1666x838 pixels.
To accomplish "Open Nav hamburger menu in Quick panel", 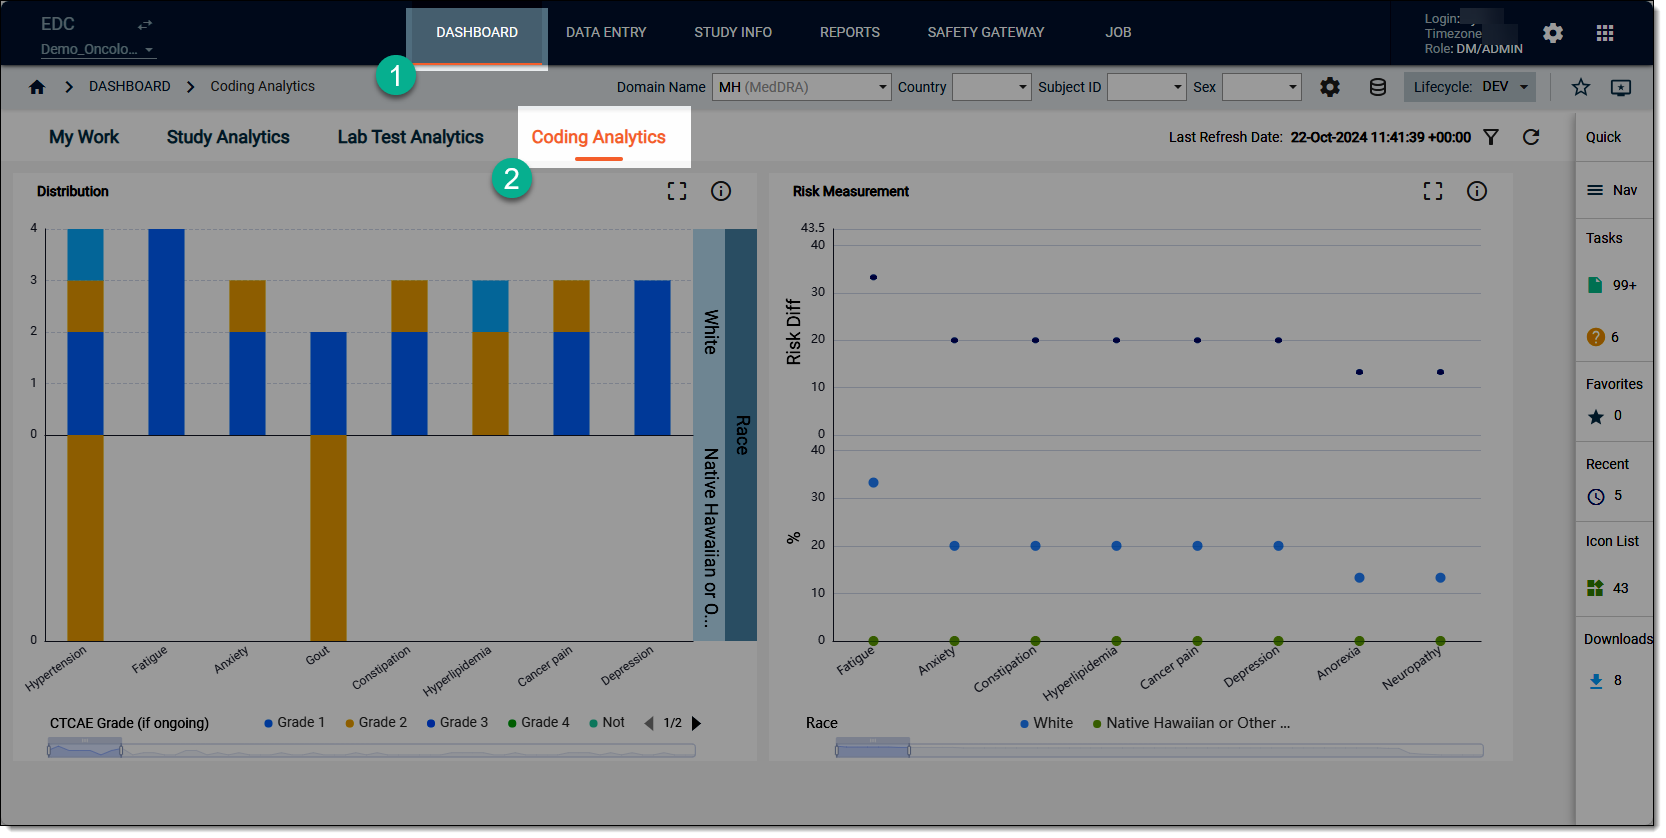I will pyautogui.click(x=1595, y=190).
